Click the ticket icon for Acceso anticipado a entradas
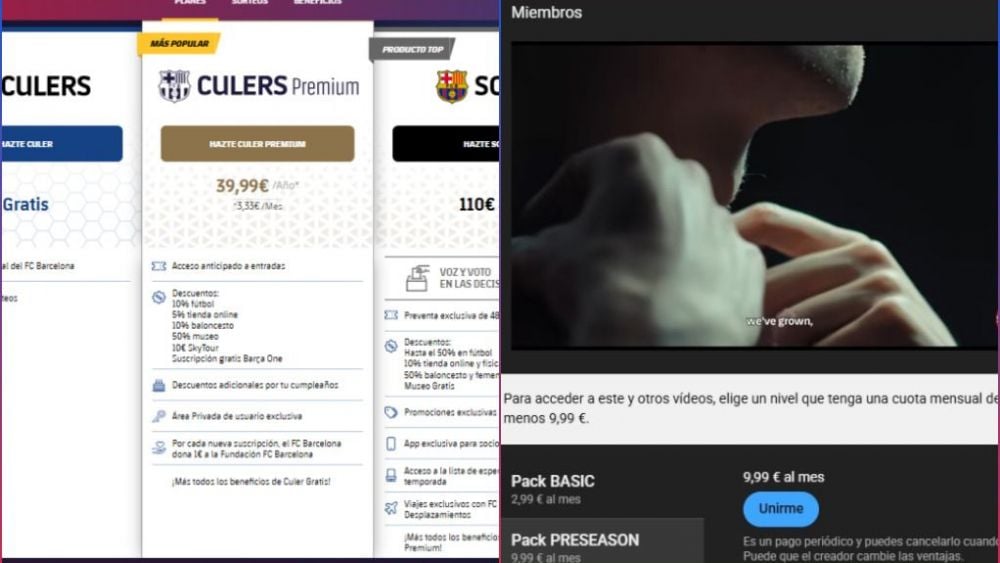 [x=159, y=266]
